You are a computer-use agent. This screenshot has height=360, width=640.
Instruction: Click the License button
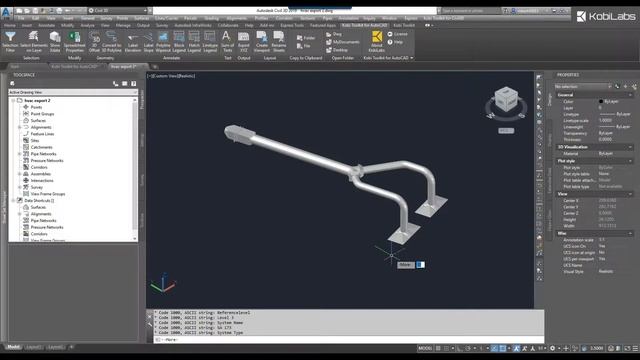point(398,34)
